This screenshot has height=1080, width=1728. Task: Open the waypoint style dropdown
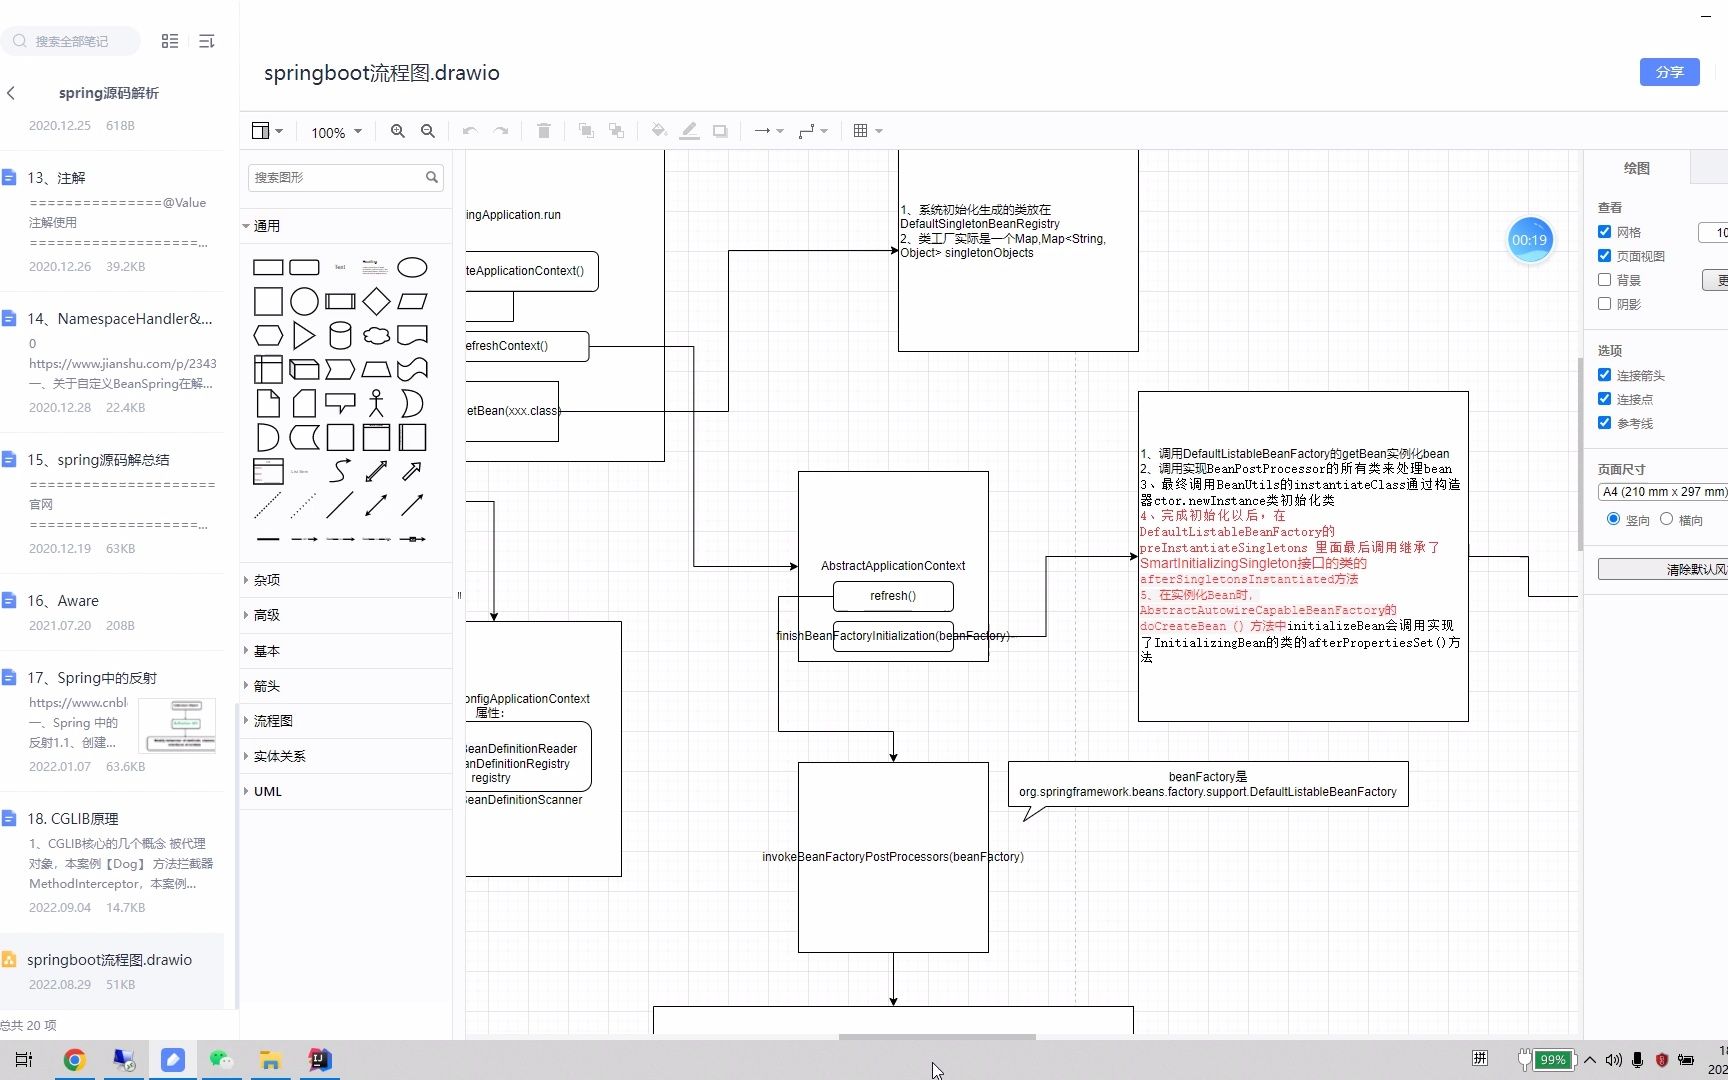point(813,131)
